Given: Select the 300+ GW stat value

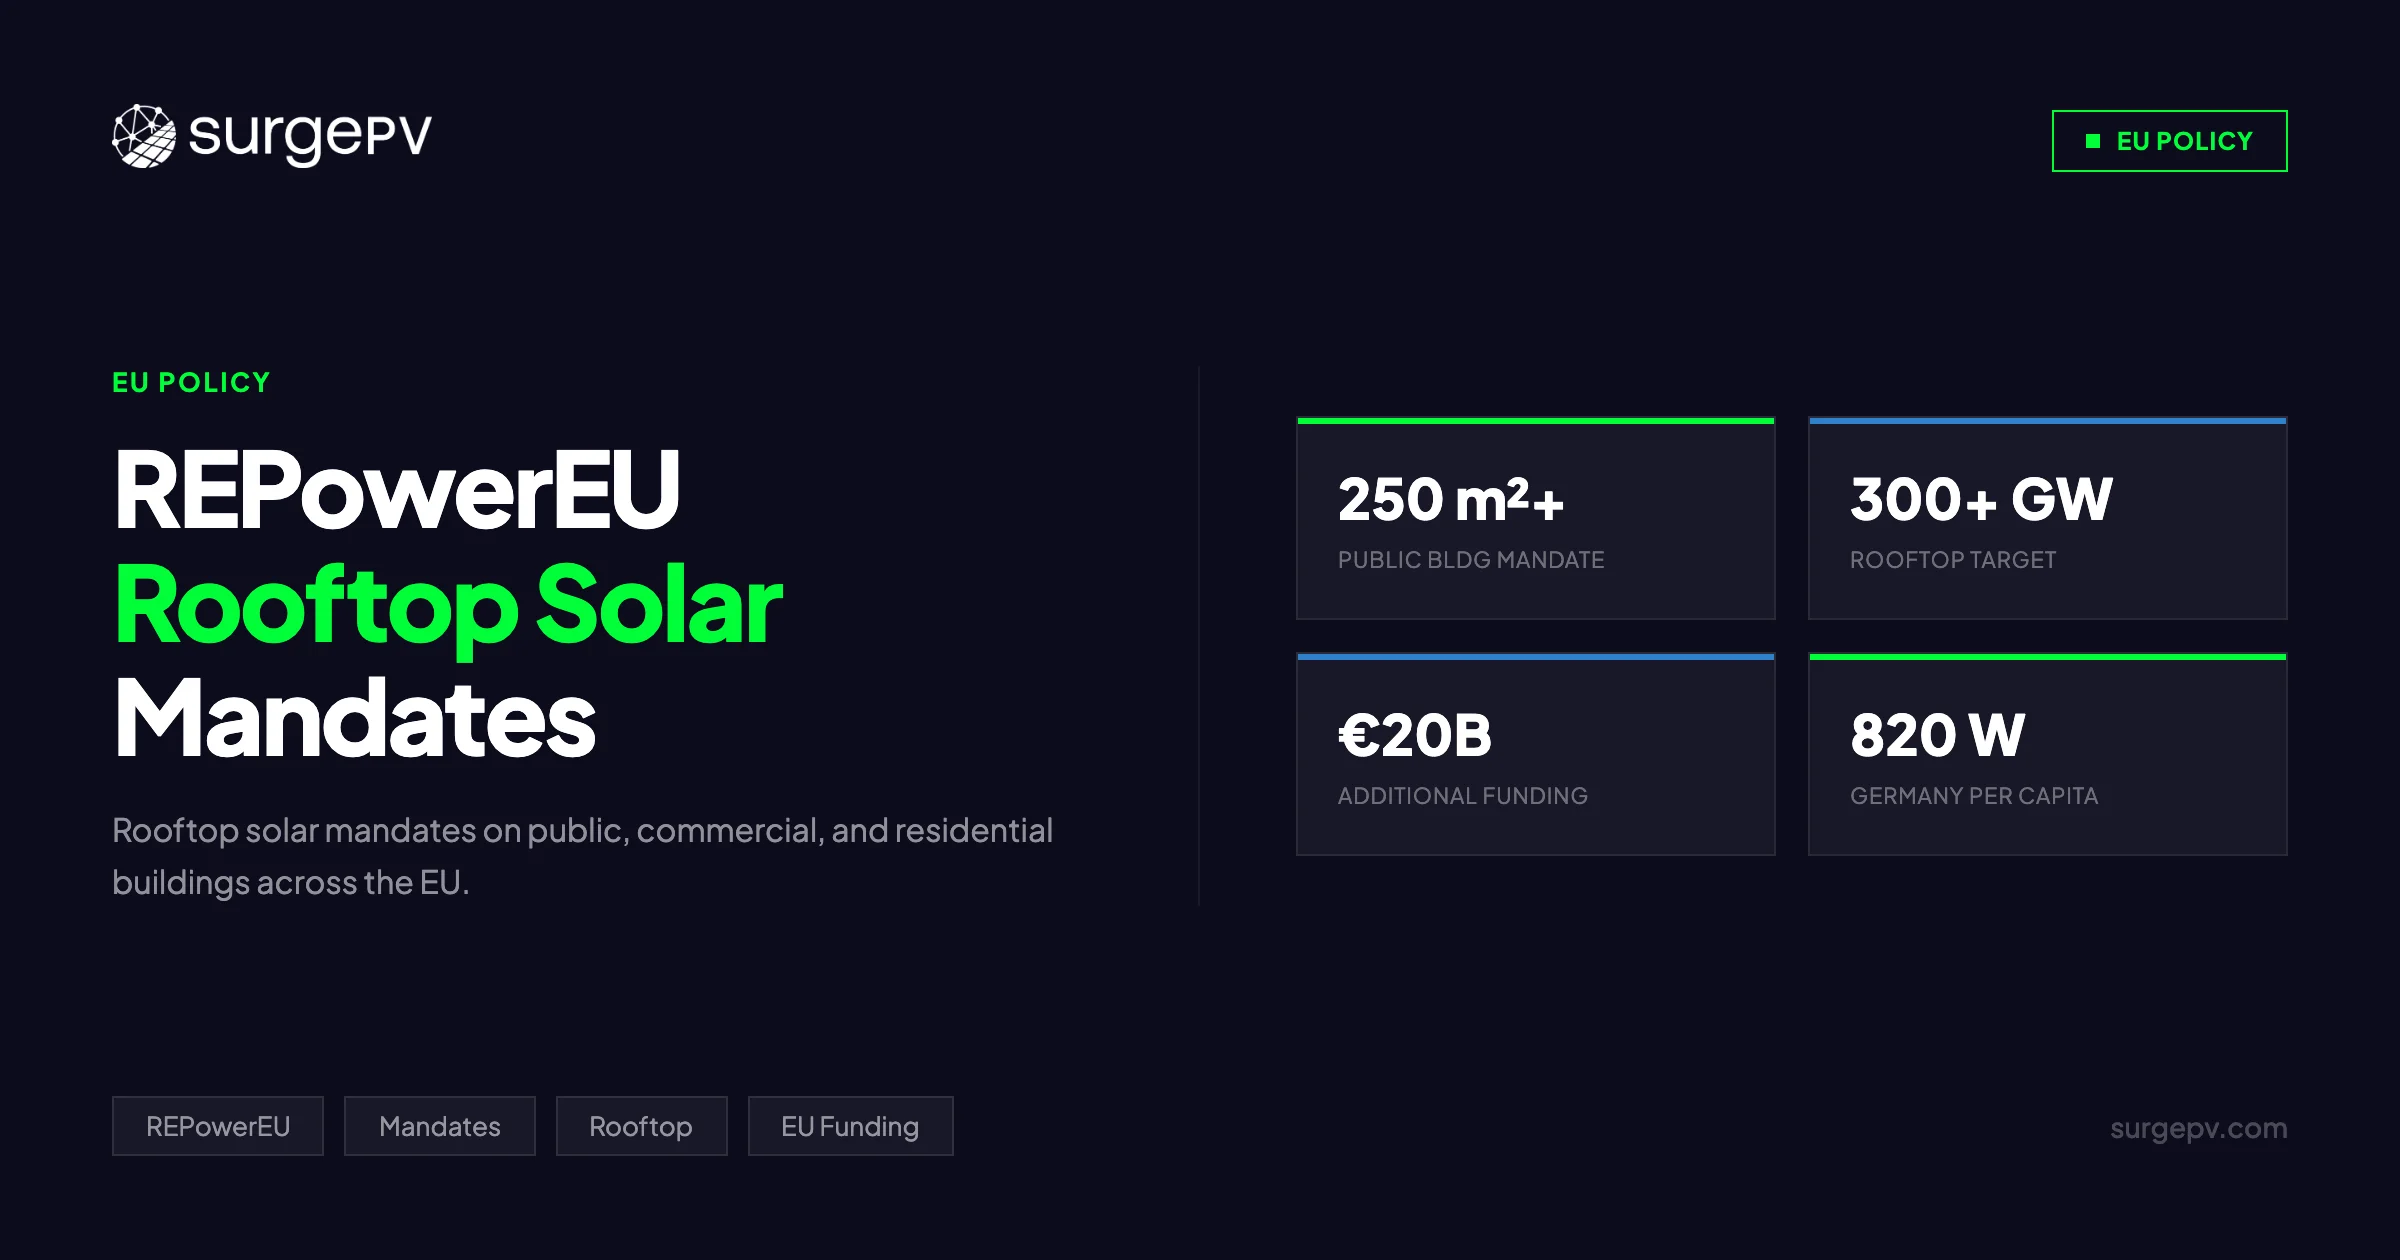Looking at the screenshot, I should coord(1980,499).
